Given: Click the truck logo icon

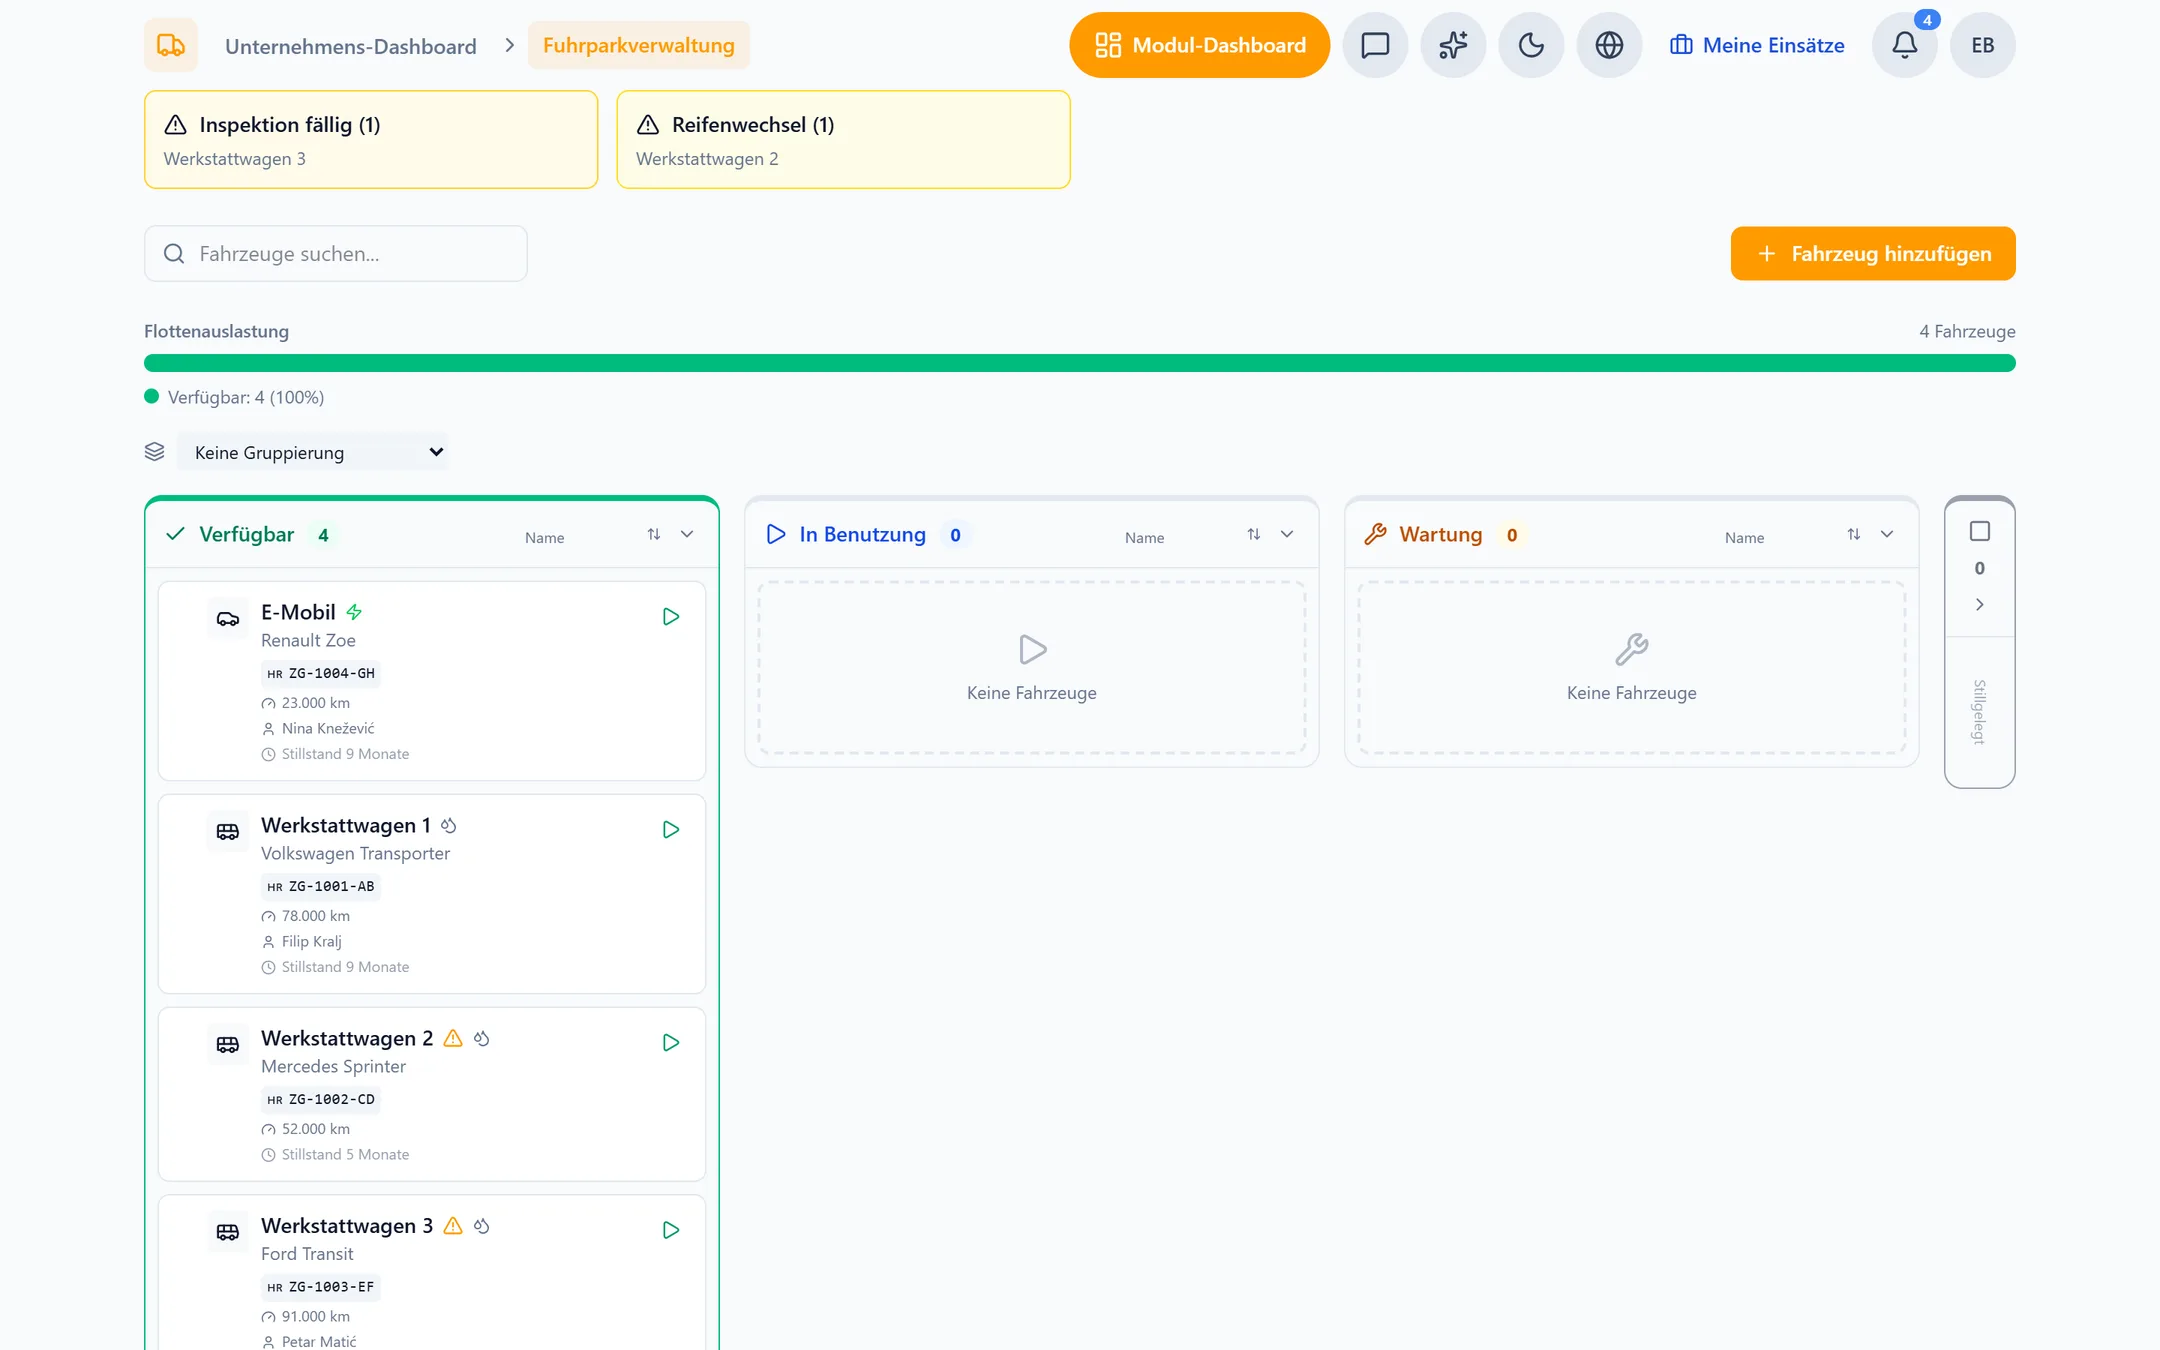Looking at the screenshot, I should [x=171, y=45].
